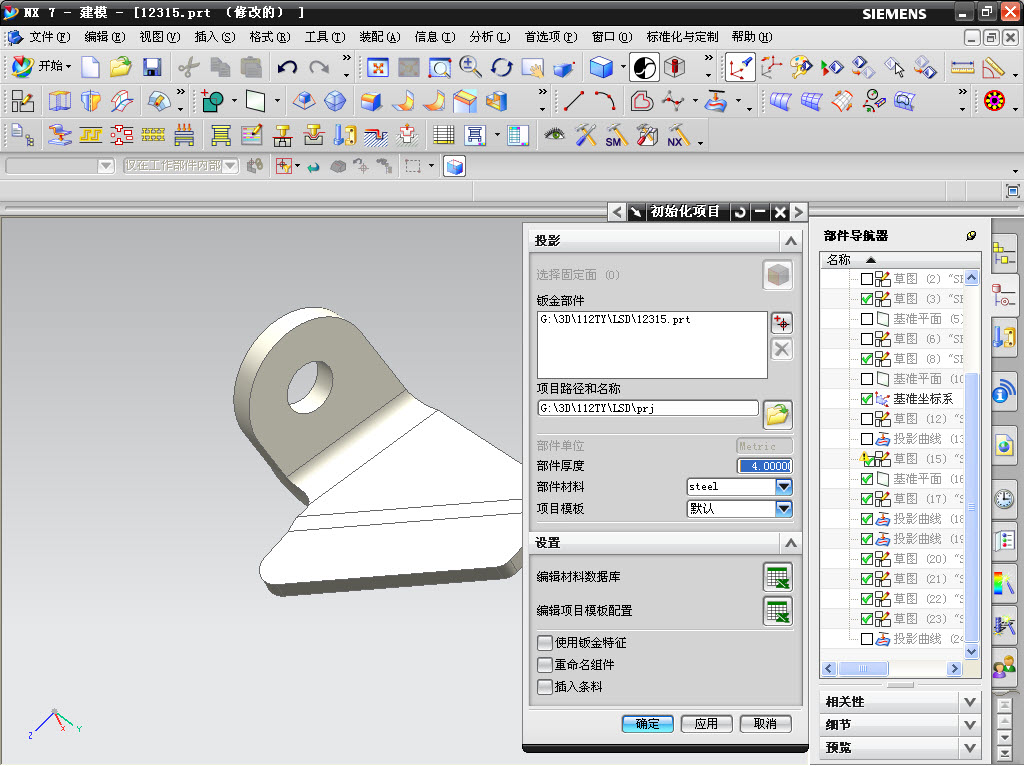Click the eye icon in the third toolbar
The width and height of the screenshot is (1024, 766).
pos(554,135)
